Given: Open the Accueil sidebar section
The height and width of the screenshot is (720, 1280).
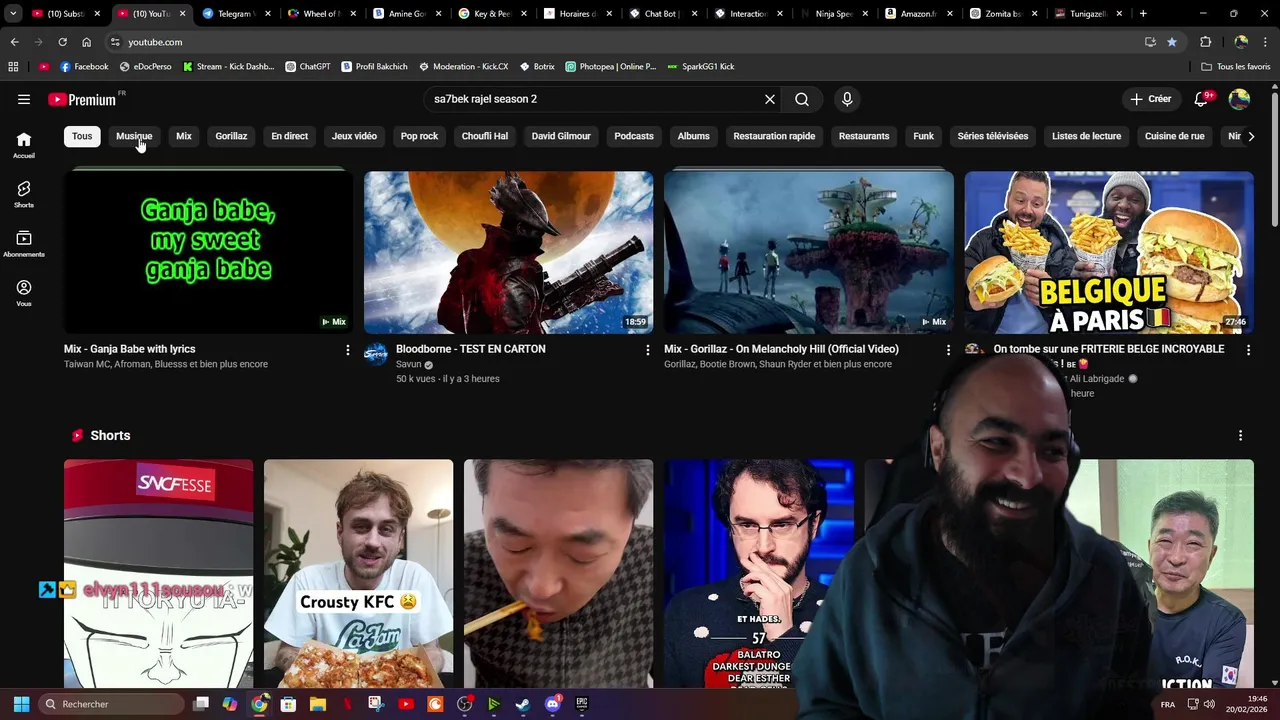Looking at the screenshot, I should (x=24, y=145).
